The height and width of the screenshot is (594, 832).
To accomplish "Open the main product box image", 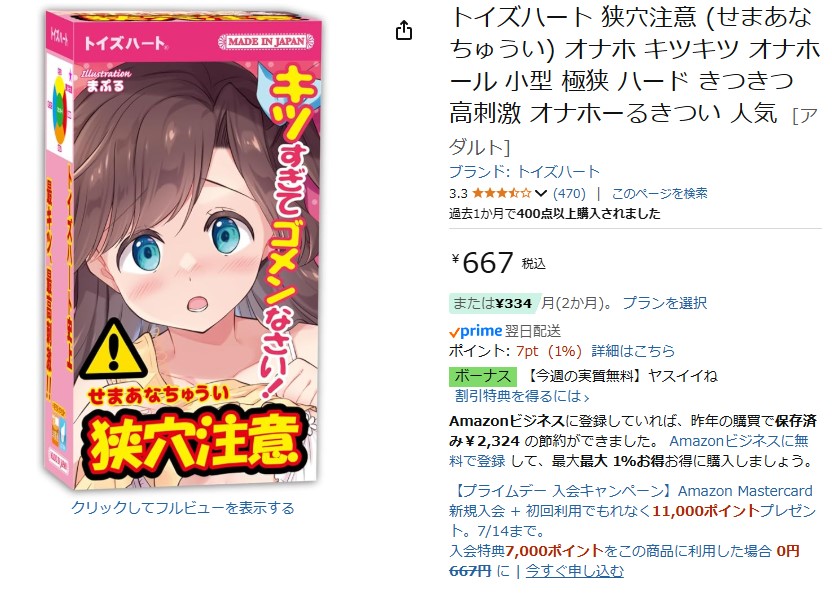I will click(x=183, y=249).
